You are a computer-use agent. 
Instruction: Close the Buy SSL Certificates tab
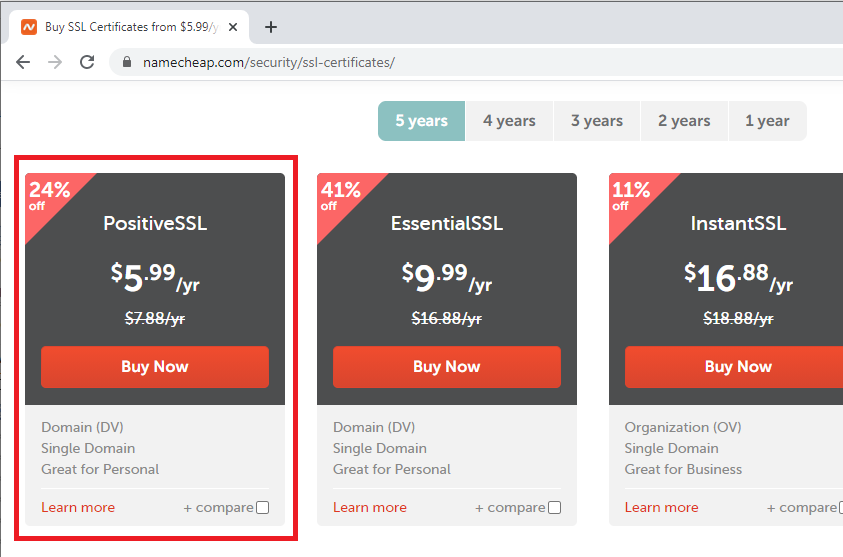coord(234,27)
